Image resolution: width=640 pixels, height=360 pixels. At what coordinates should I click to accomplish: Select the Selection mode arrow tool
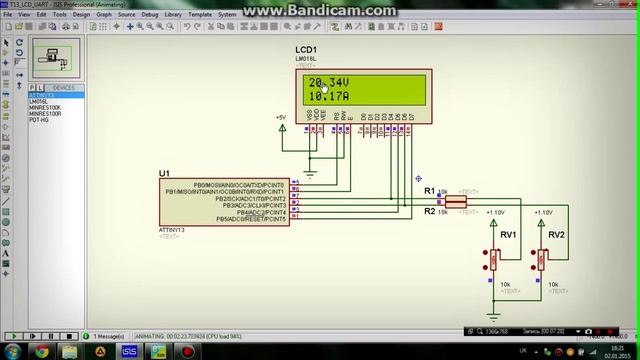pyautogui.click(x=6, y=42)
